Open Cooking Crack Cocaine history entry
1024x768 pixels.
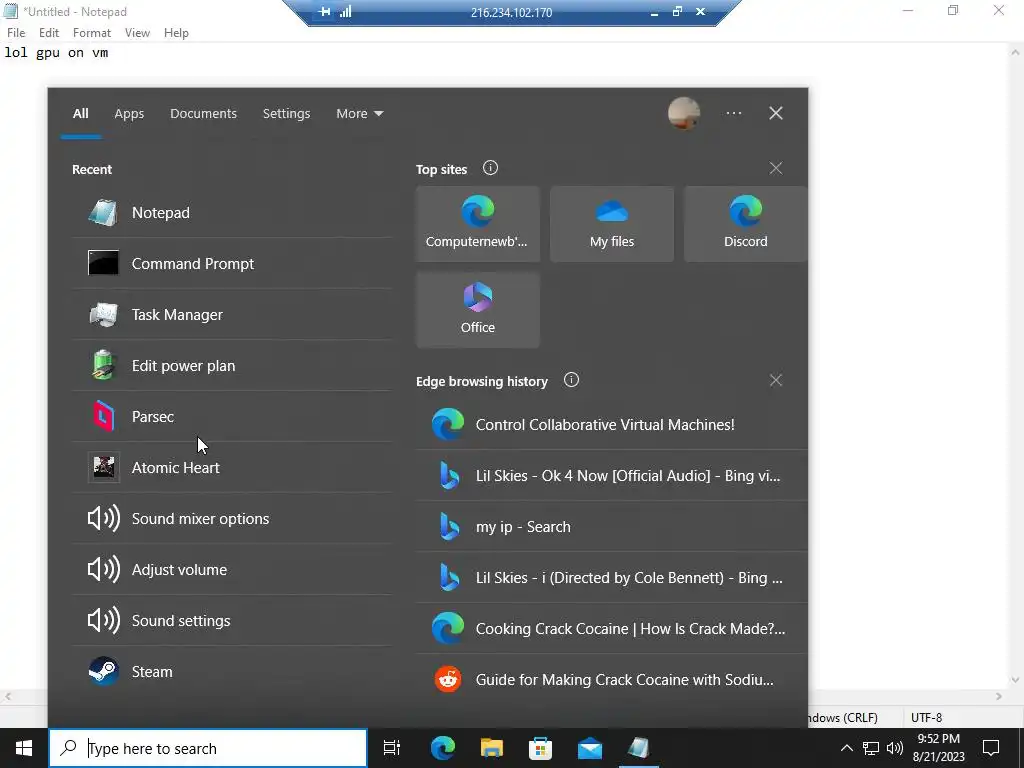tap(612, 628)
